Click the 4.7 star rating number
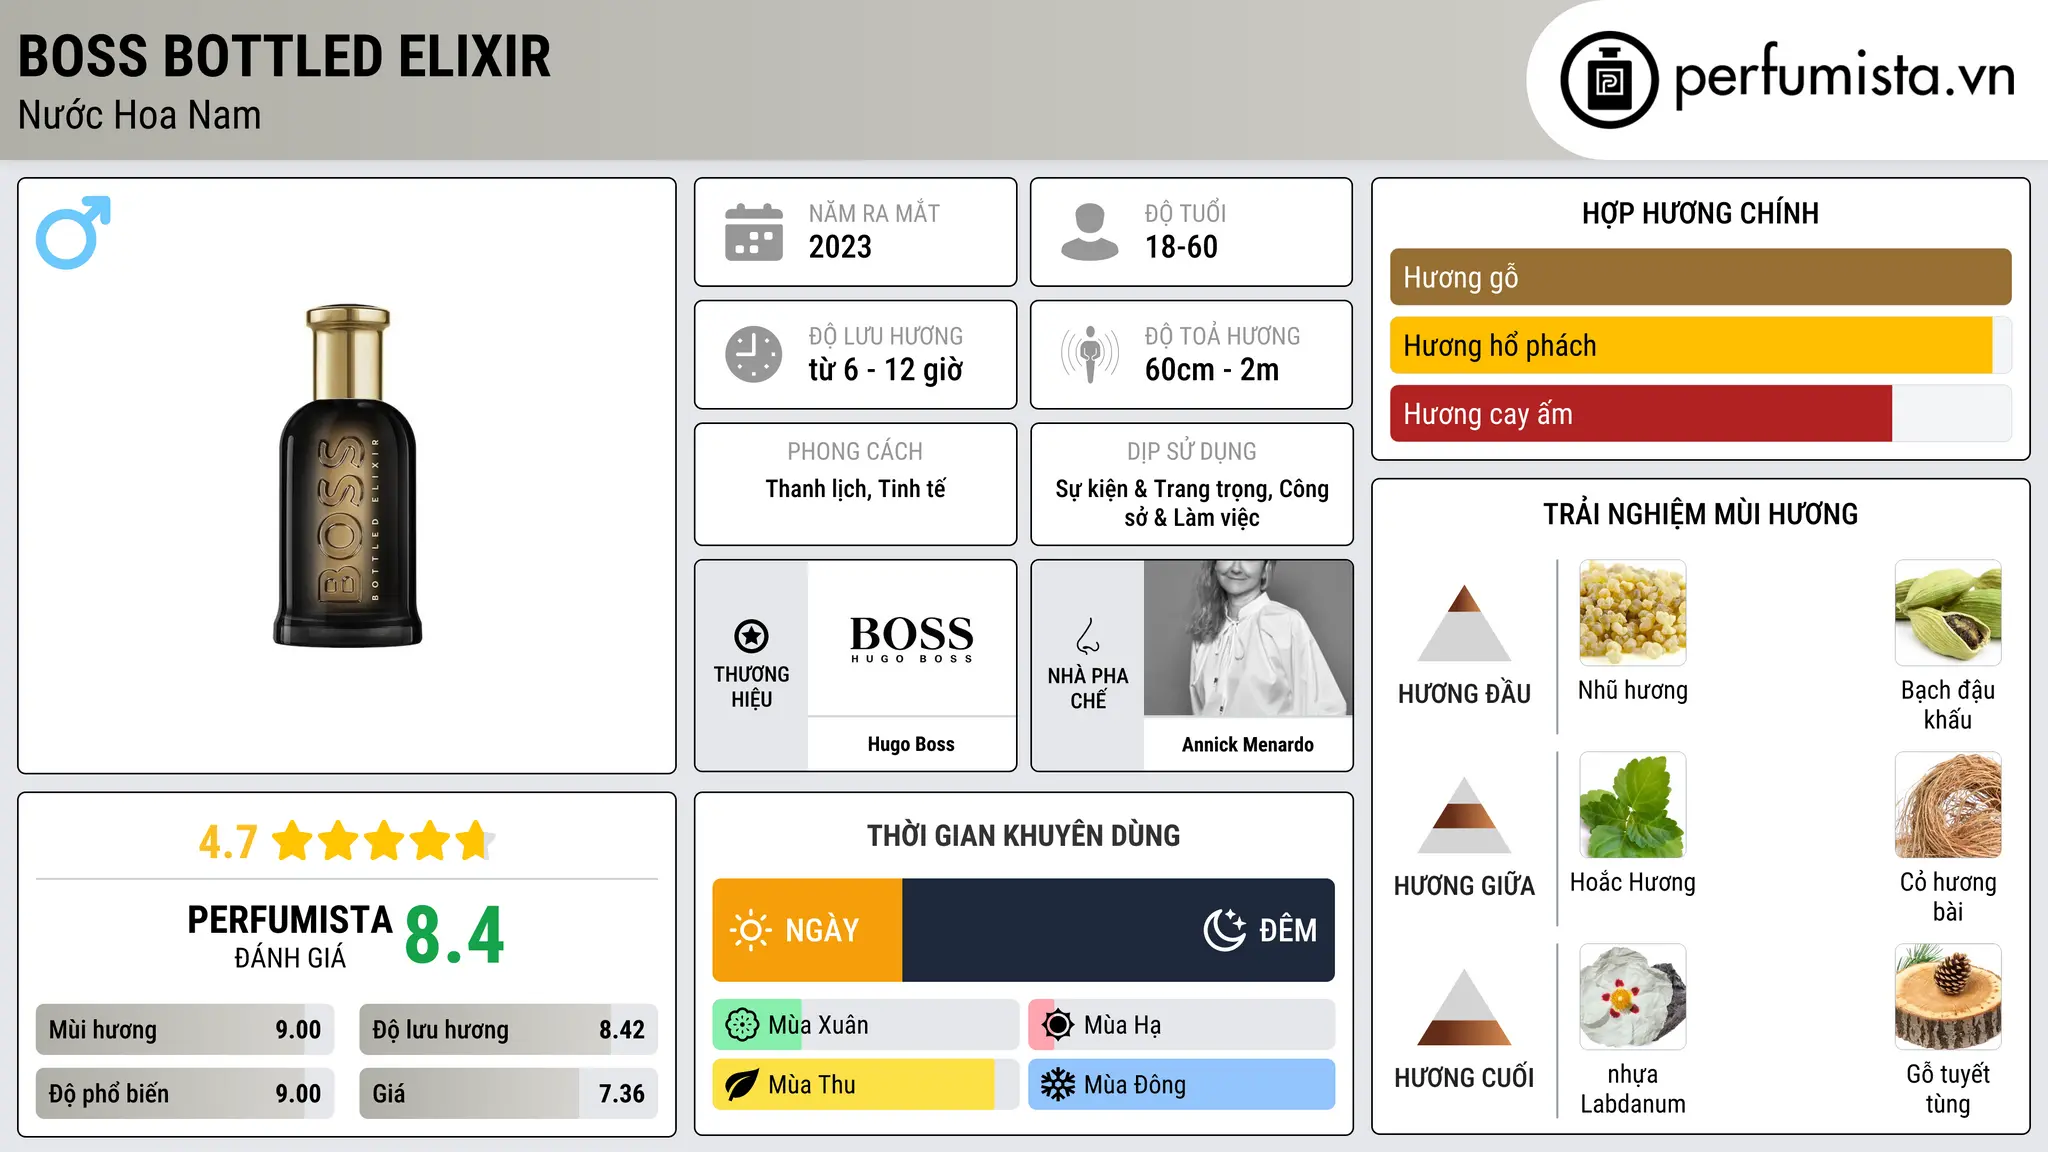Screen dimensions: 2048x1152 point(228,842)
